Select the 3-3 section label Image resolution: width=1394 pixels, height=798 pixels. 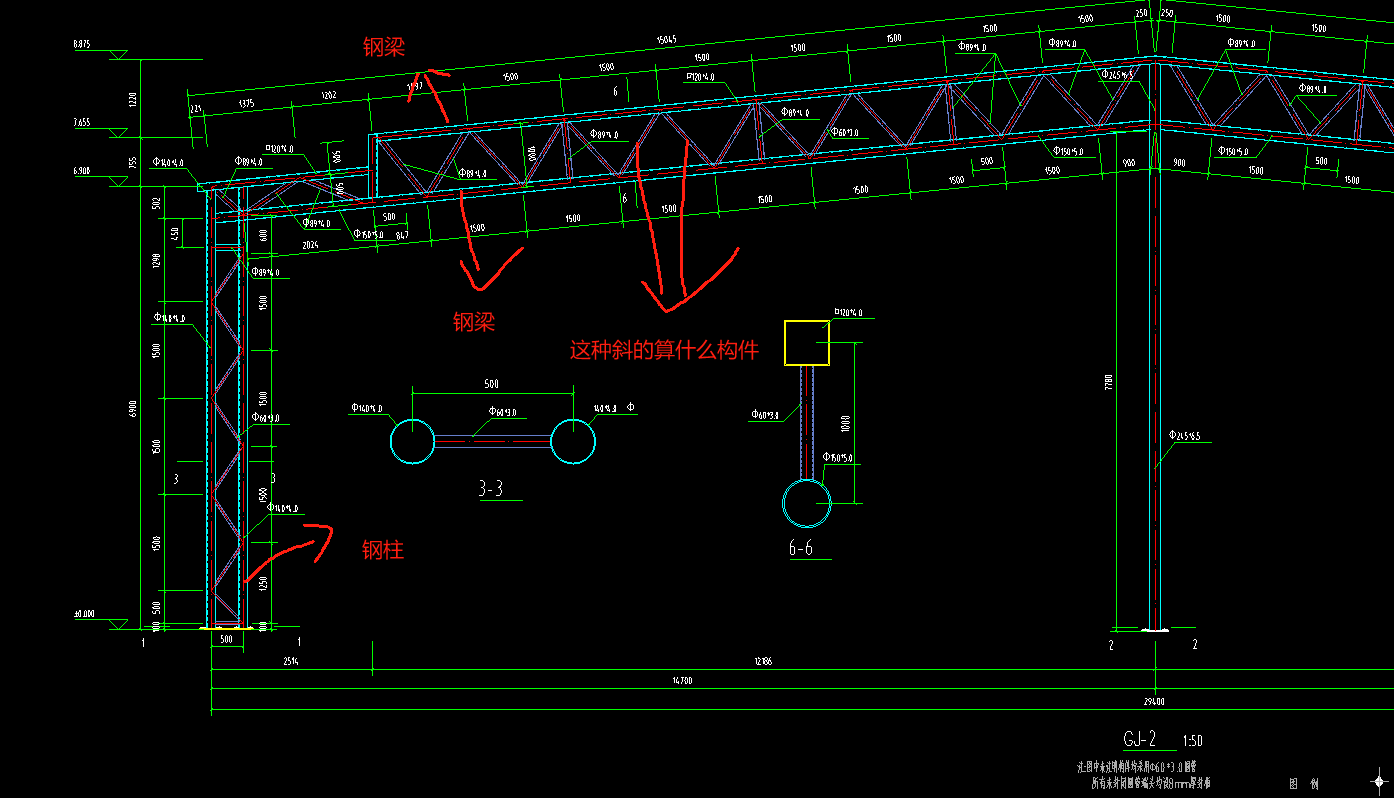pos(490,489)
